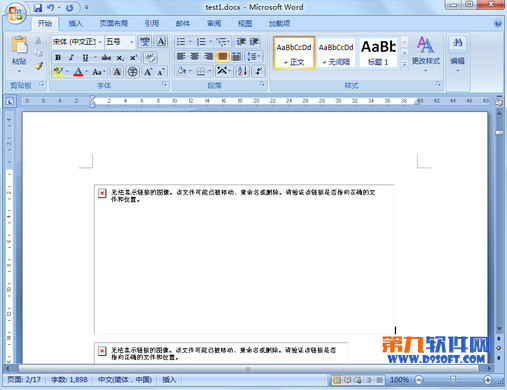Switch to the 插入 tab
This screenshot has height=390, width=507.
point(75,23)
